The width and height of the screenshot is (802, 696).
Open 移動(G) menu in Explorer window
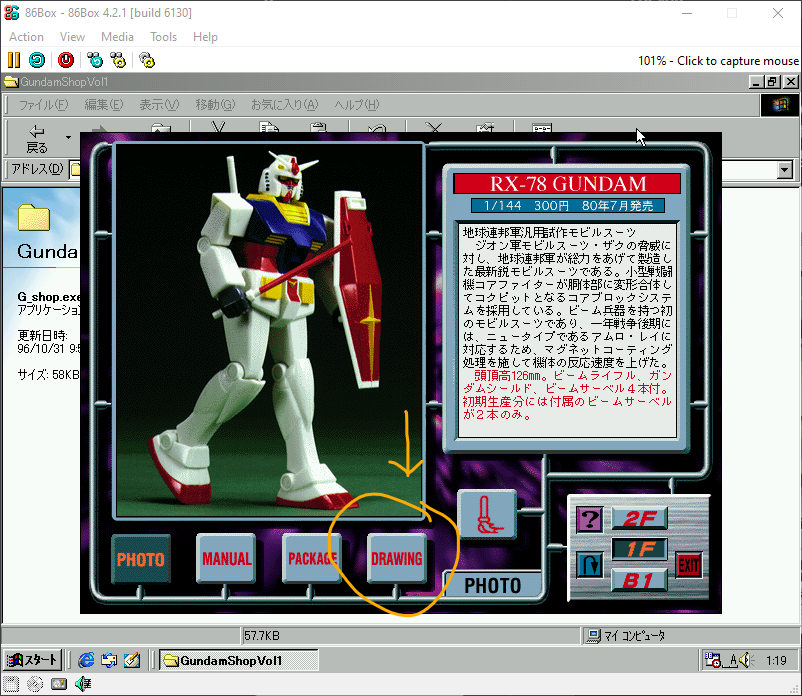[x=215, y=105]
